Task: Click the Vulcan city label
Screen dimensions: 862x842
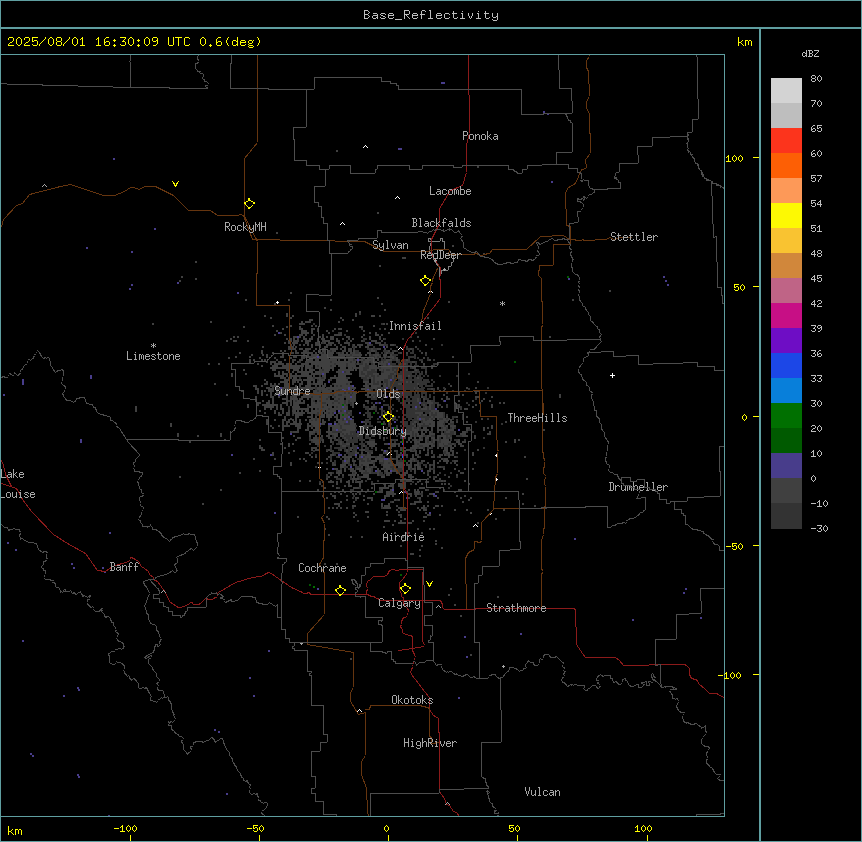Action: 542,792
